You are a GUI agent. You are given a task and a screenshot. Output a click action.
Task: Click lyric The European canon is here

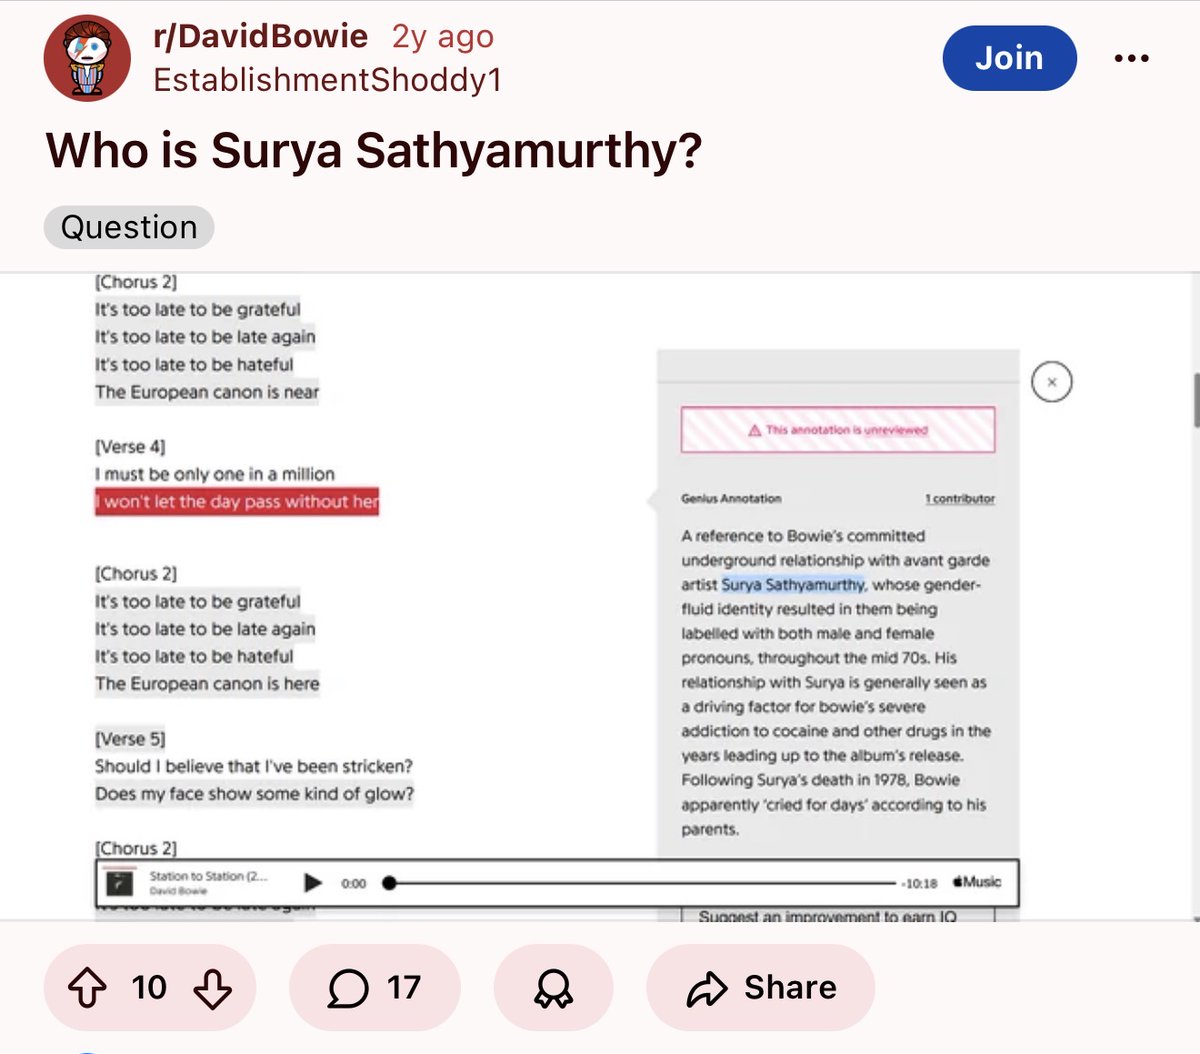click(207, 684)
